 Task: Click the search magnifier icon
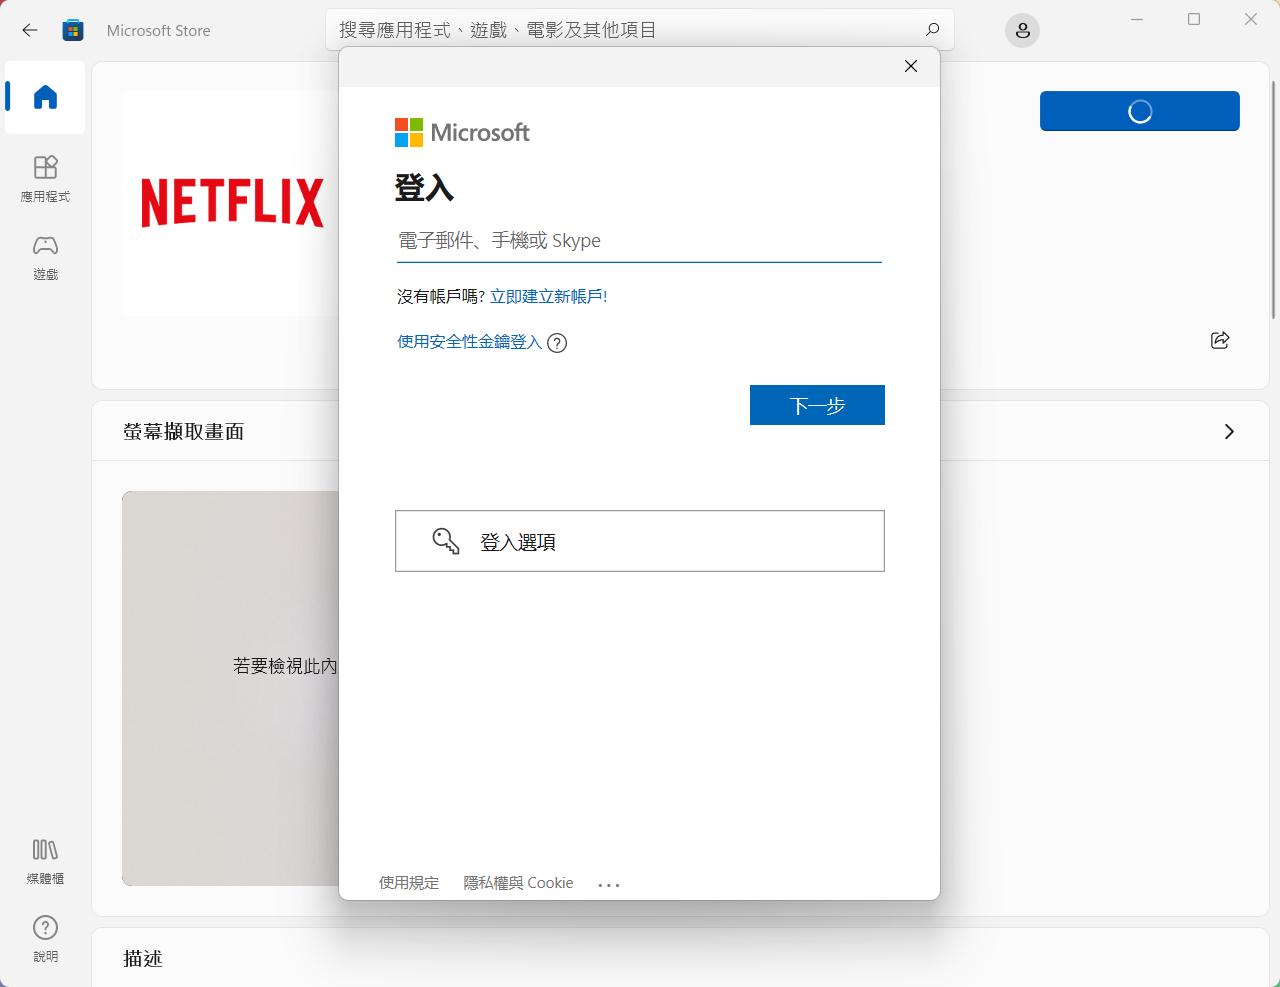pos(932,30)
